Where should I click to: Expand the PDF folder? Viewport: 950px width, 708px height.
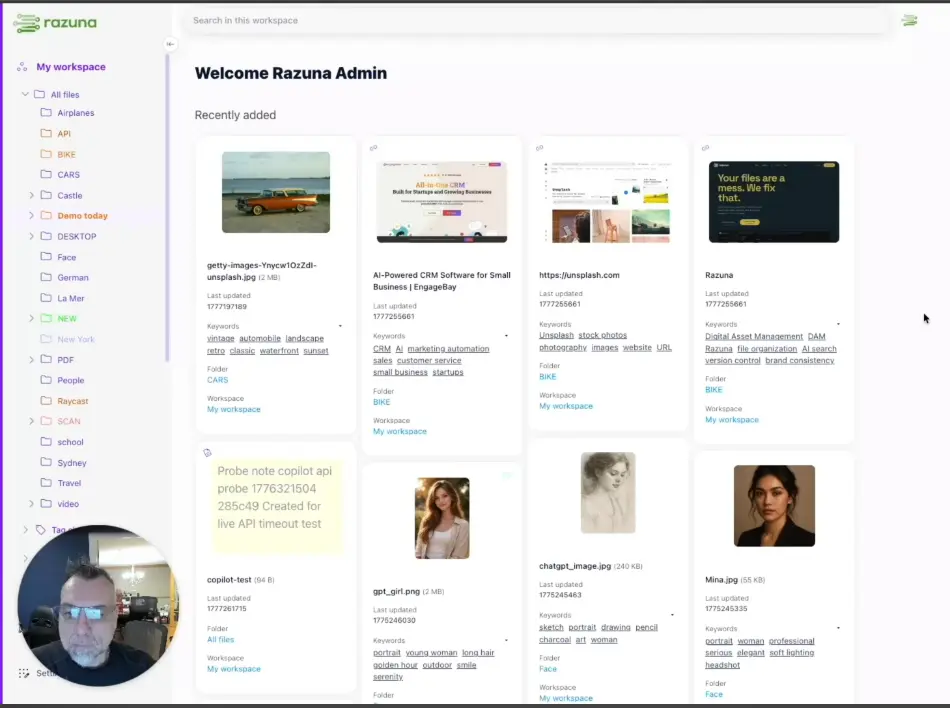[x=32, y=360]
